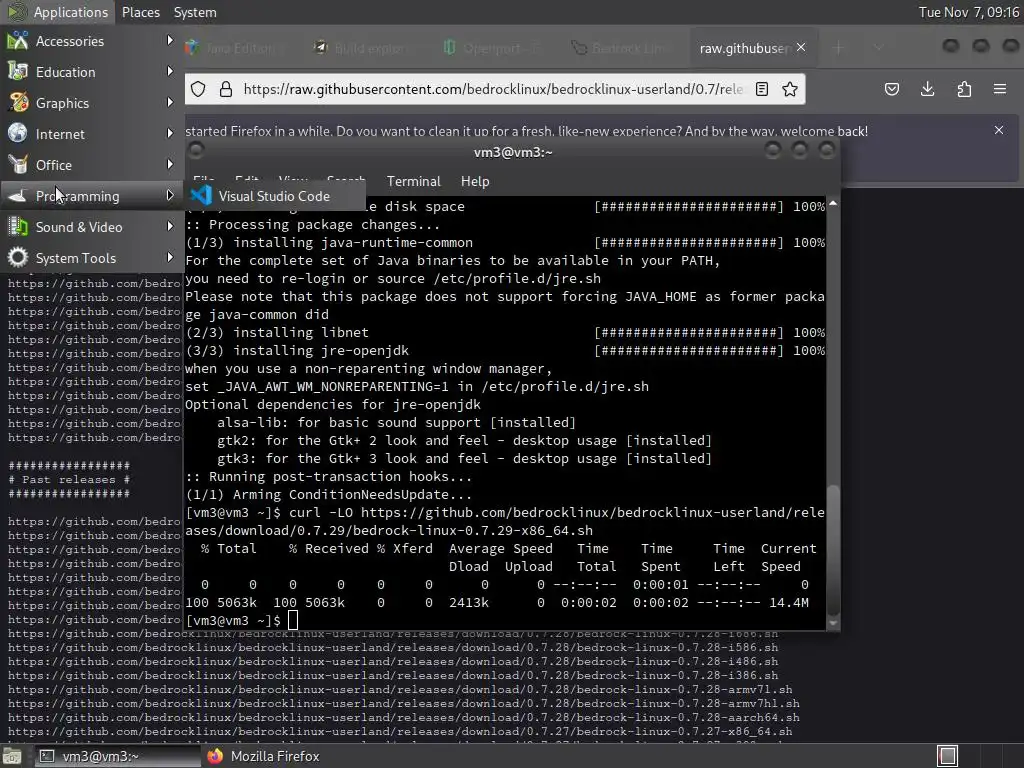
Task: Switch to the Bedrock Linux tab
Action: tap(618, 48)
